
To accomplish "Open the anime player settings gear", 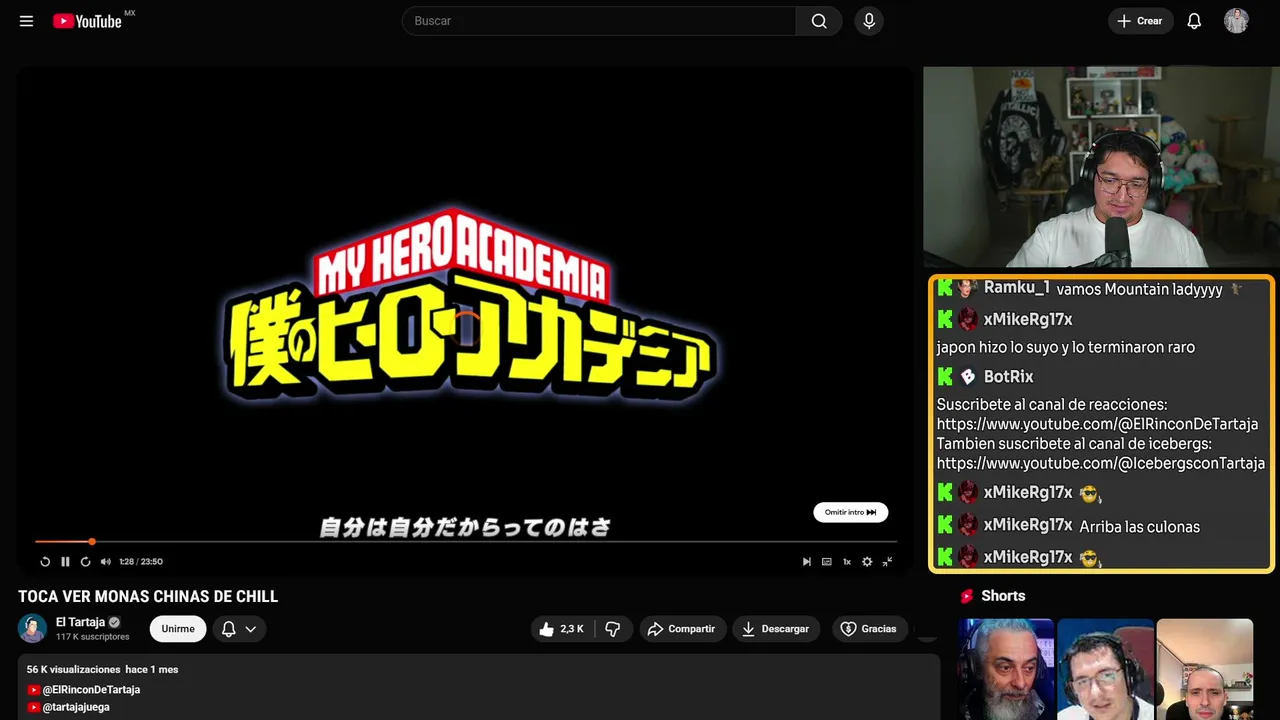I will 867,562.
